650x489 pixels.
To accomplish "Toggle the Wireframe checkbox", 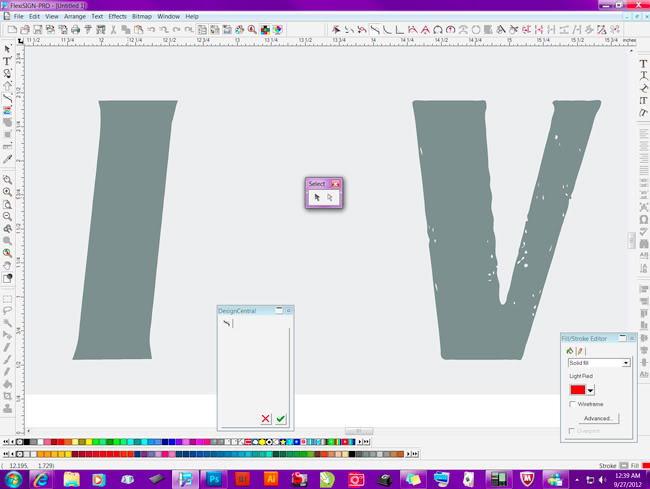I will 572,404.
